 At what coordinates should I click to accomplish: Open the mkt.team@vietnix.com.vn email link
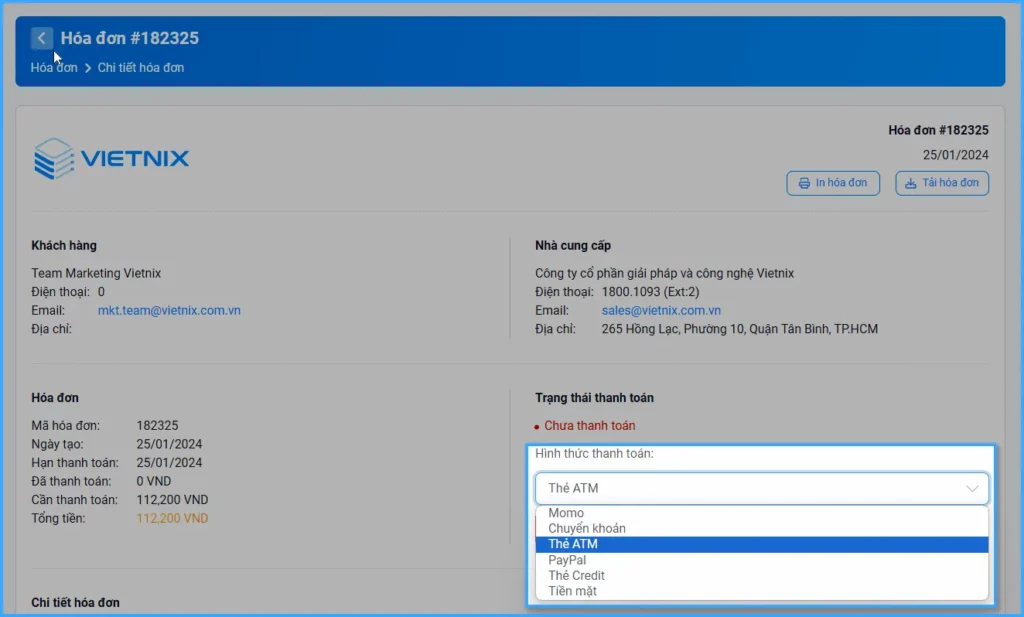169,310
